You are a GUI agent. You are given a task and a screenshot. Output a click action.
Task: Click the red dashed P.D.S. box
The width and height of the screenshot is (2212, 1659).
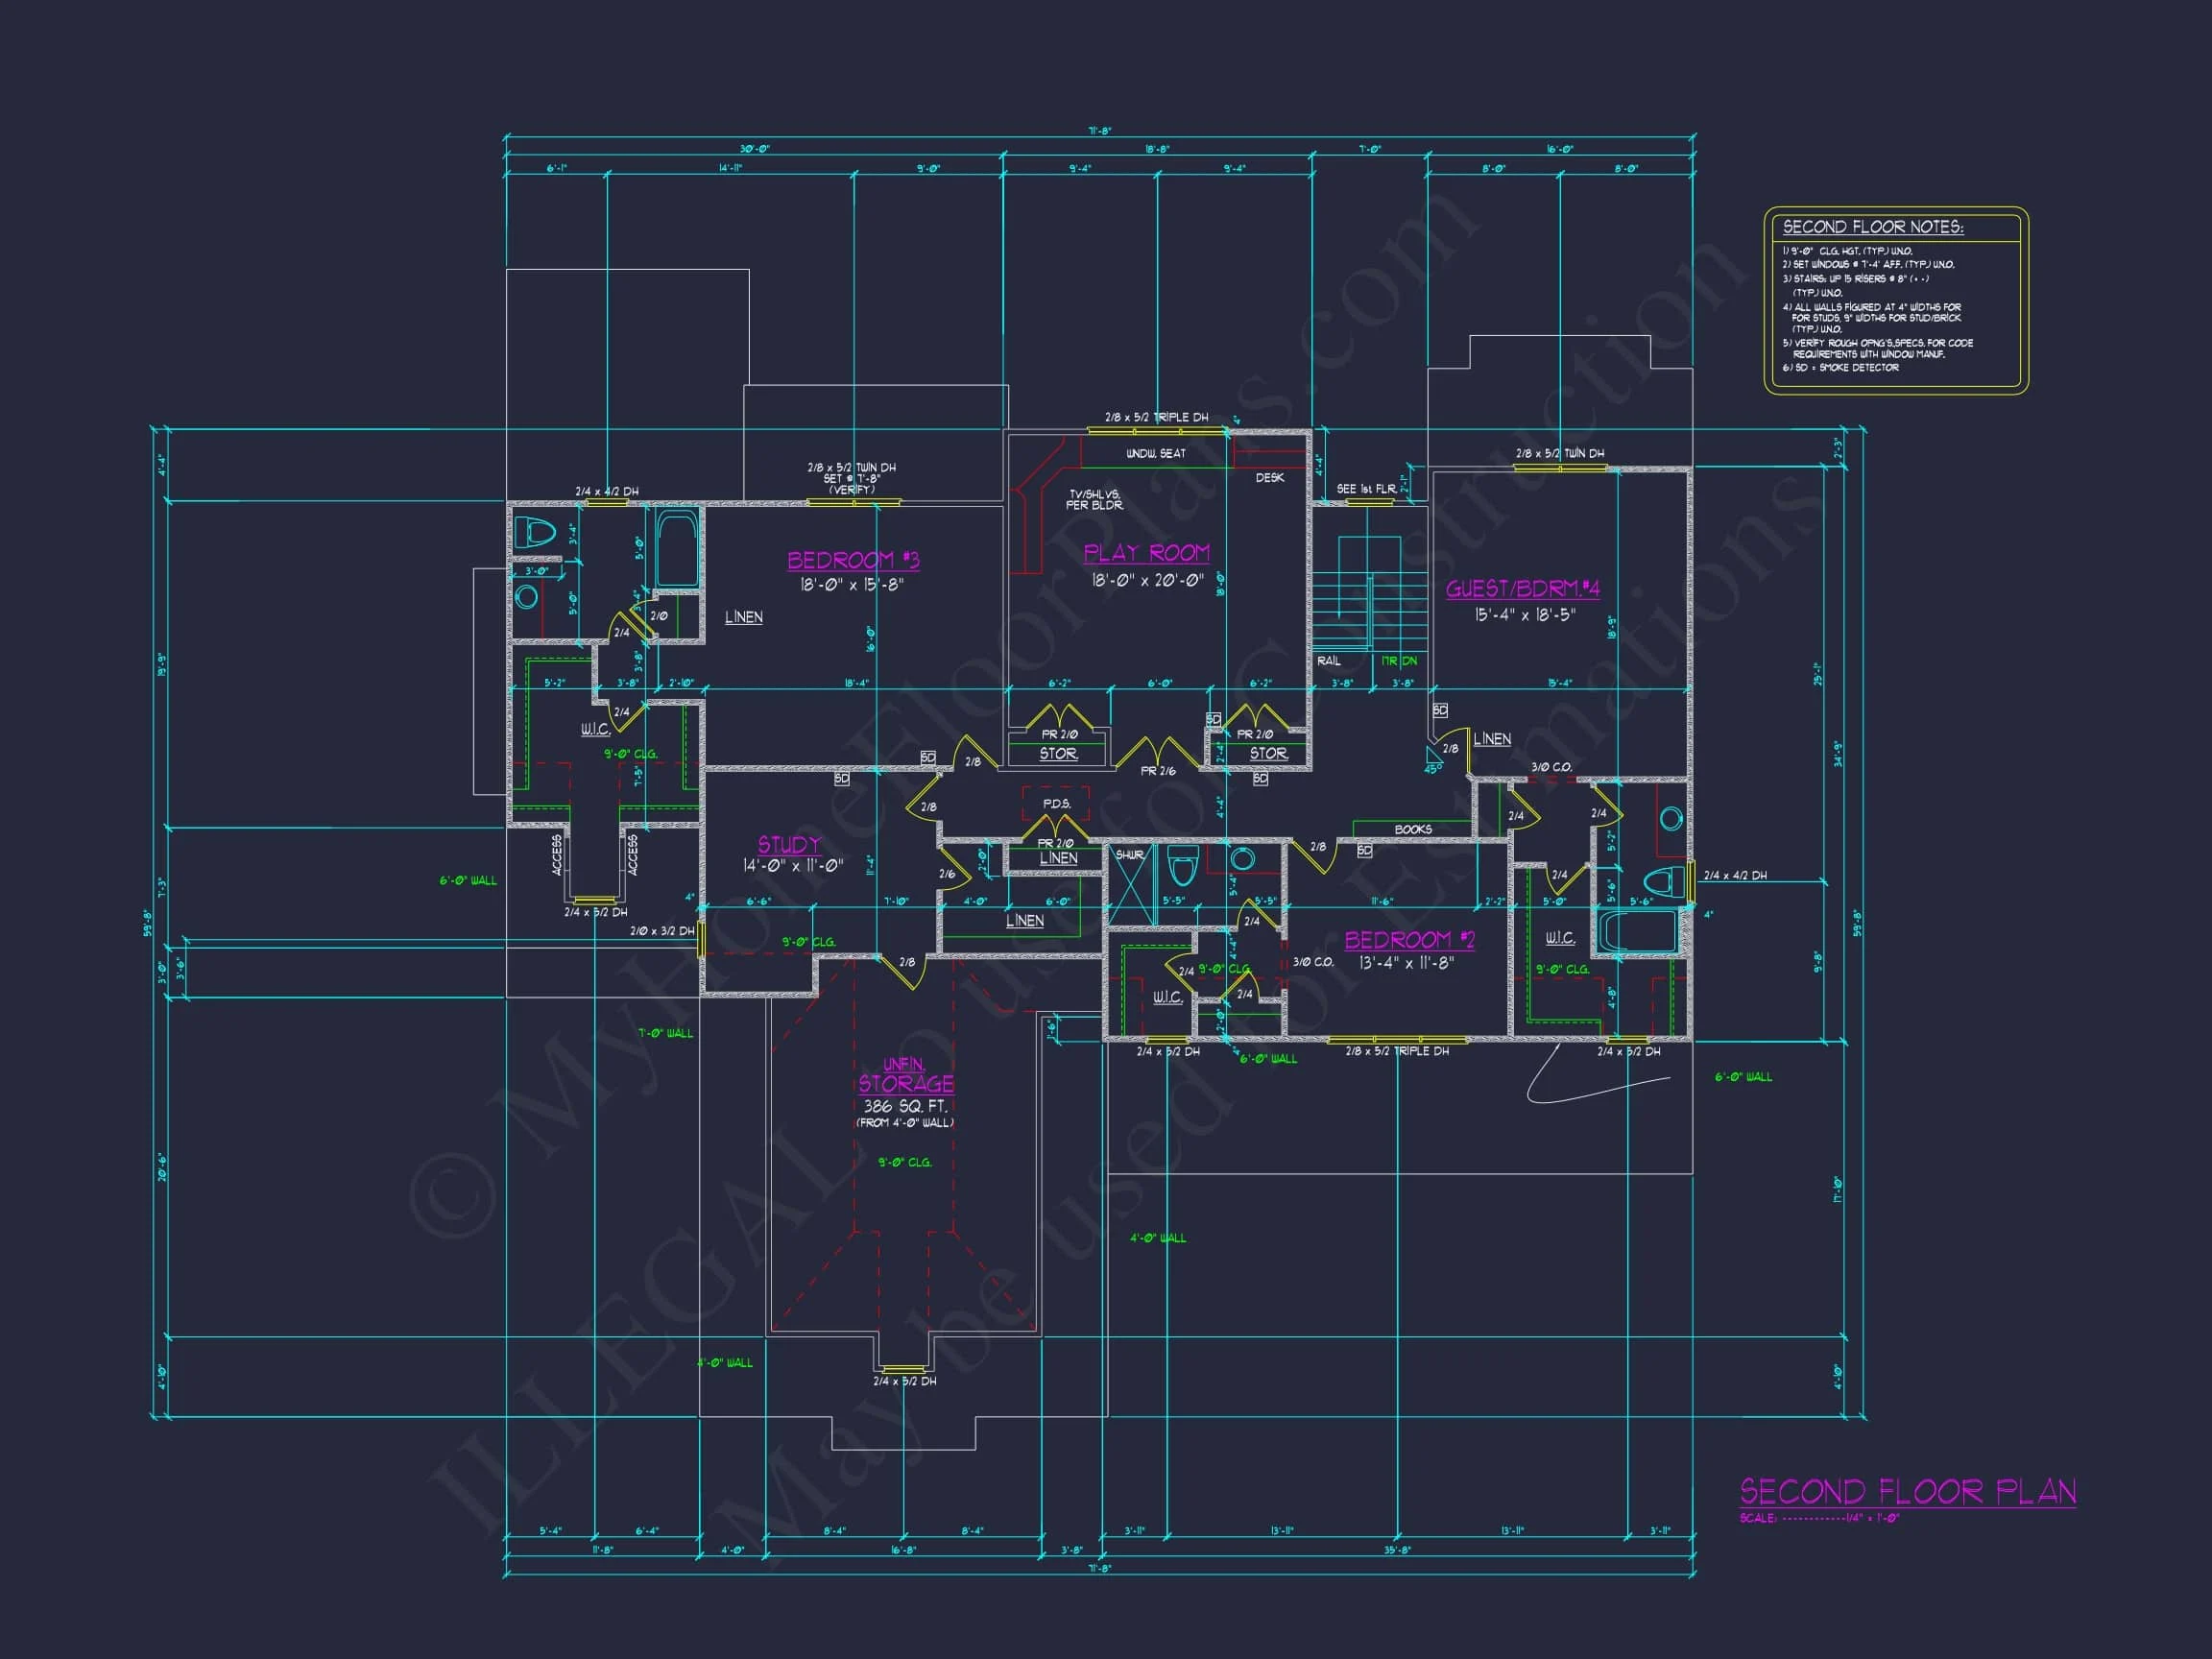click(1055, 804)
